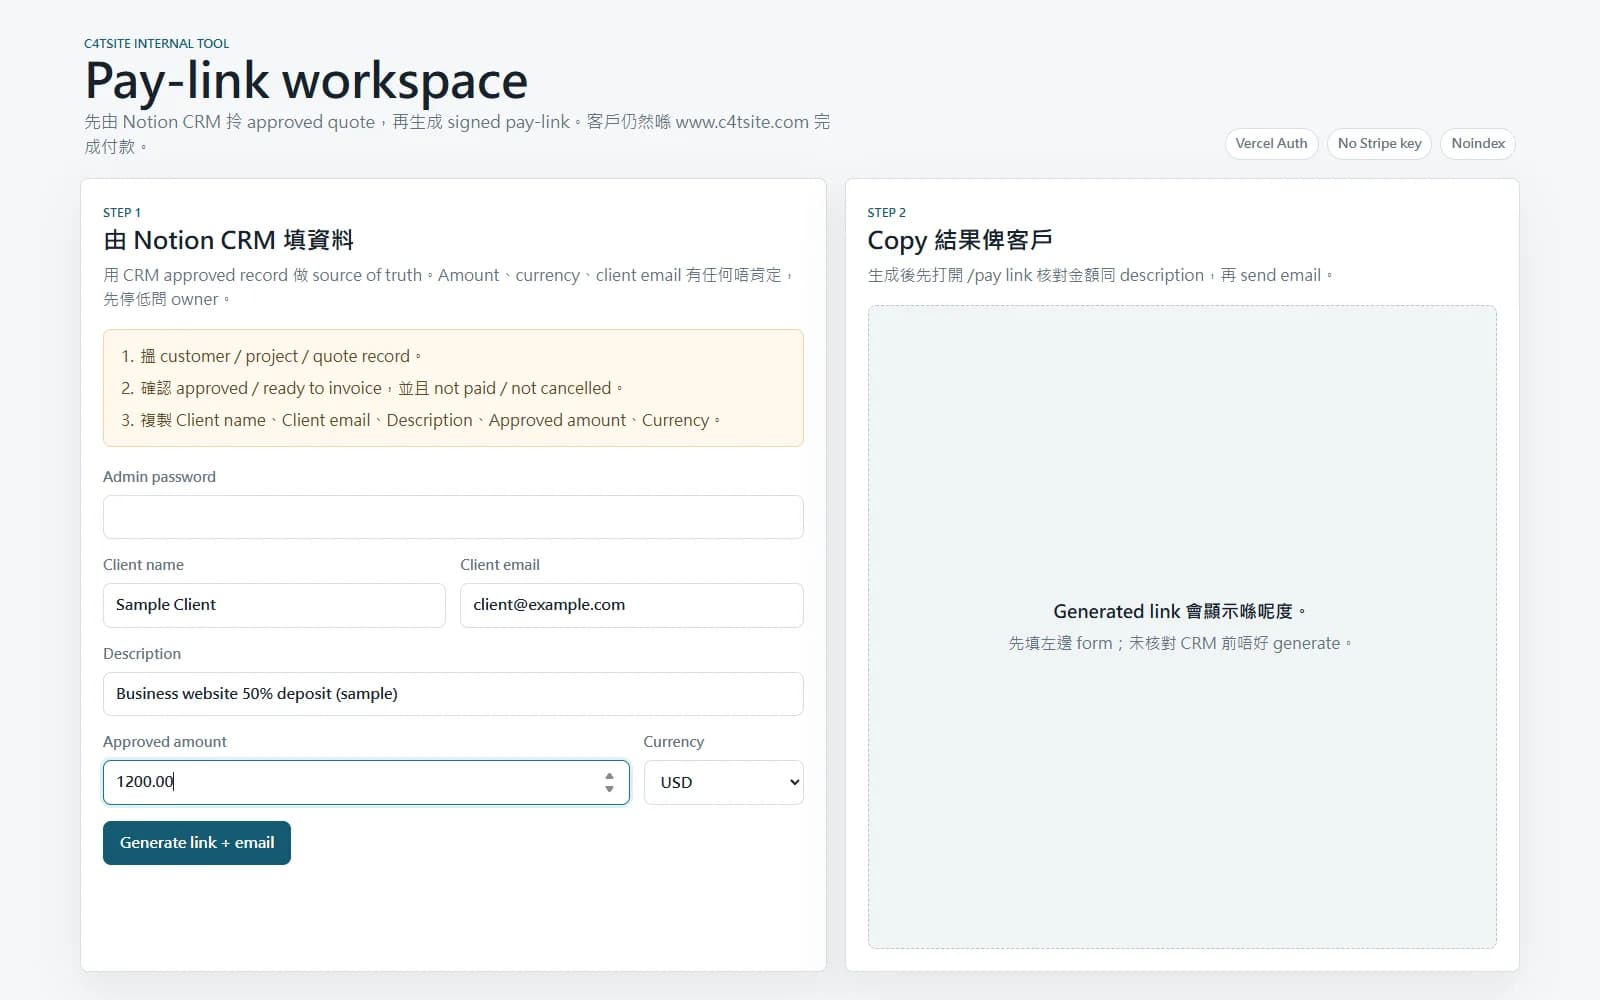
Task: Edit the Description text box
Action: tap(453, 694)
